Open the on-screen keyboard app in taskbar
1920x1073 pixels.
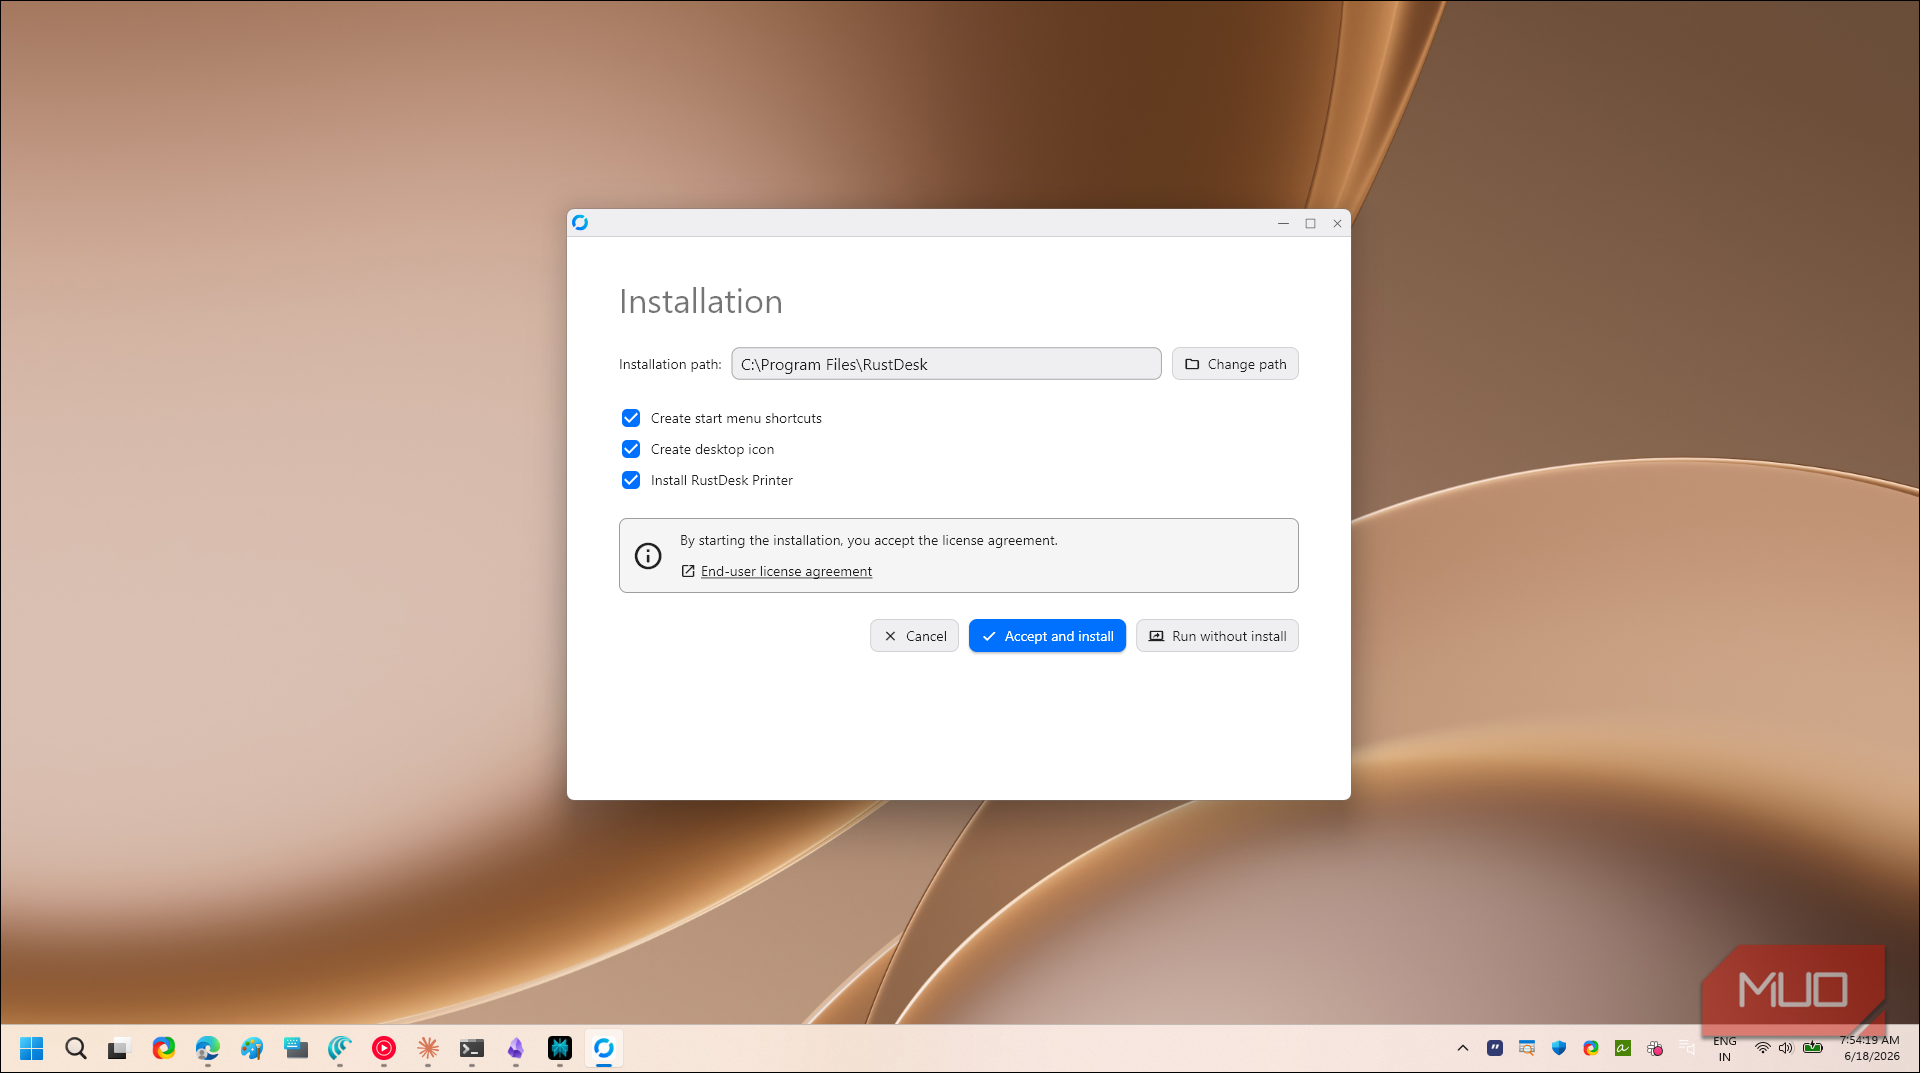pos(296,1048)
